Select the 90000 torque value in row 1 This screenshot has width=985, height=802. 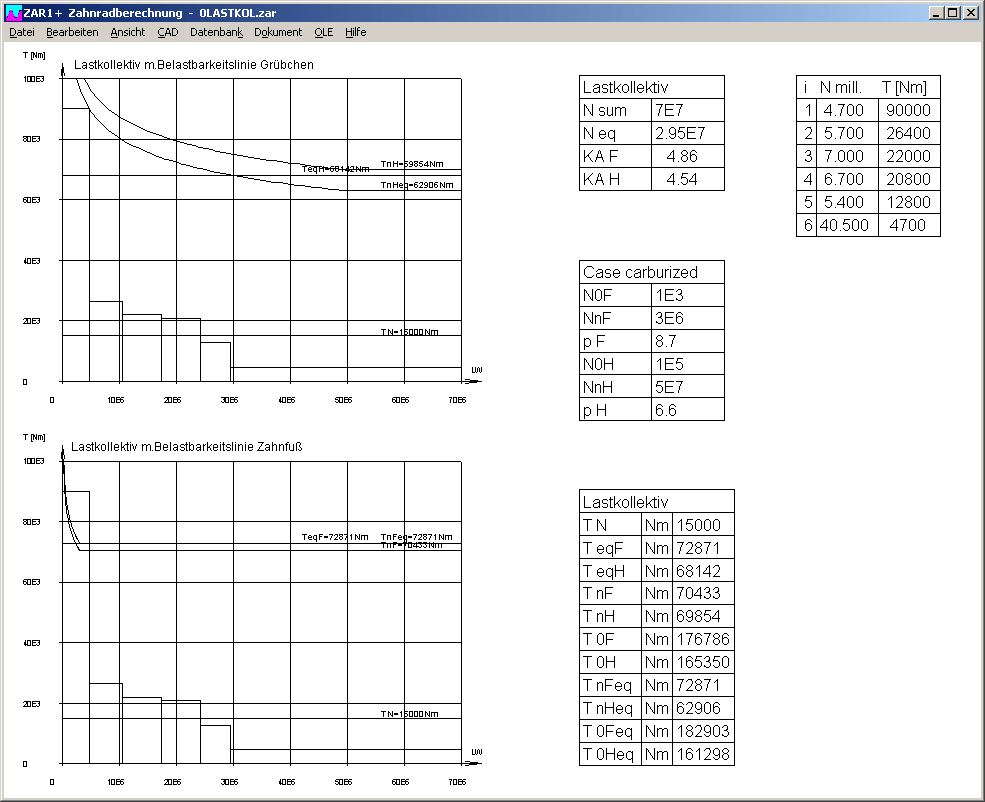click(909, 110)
